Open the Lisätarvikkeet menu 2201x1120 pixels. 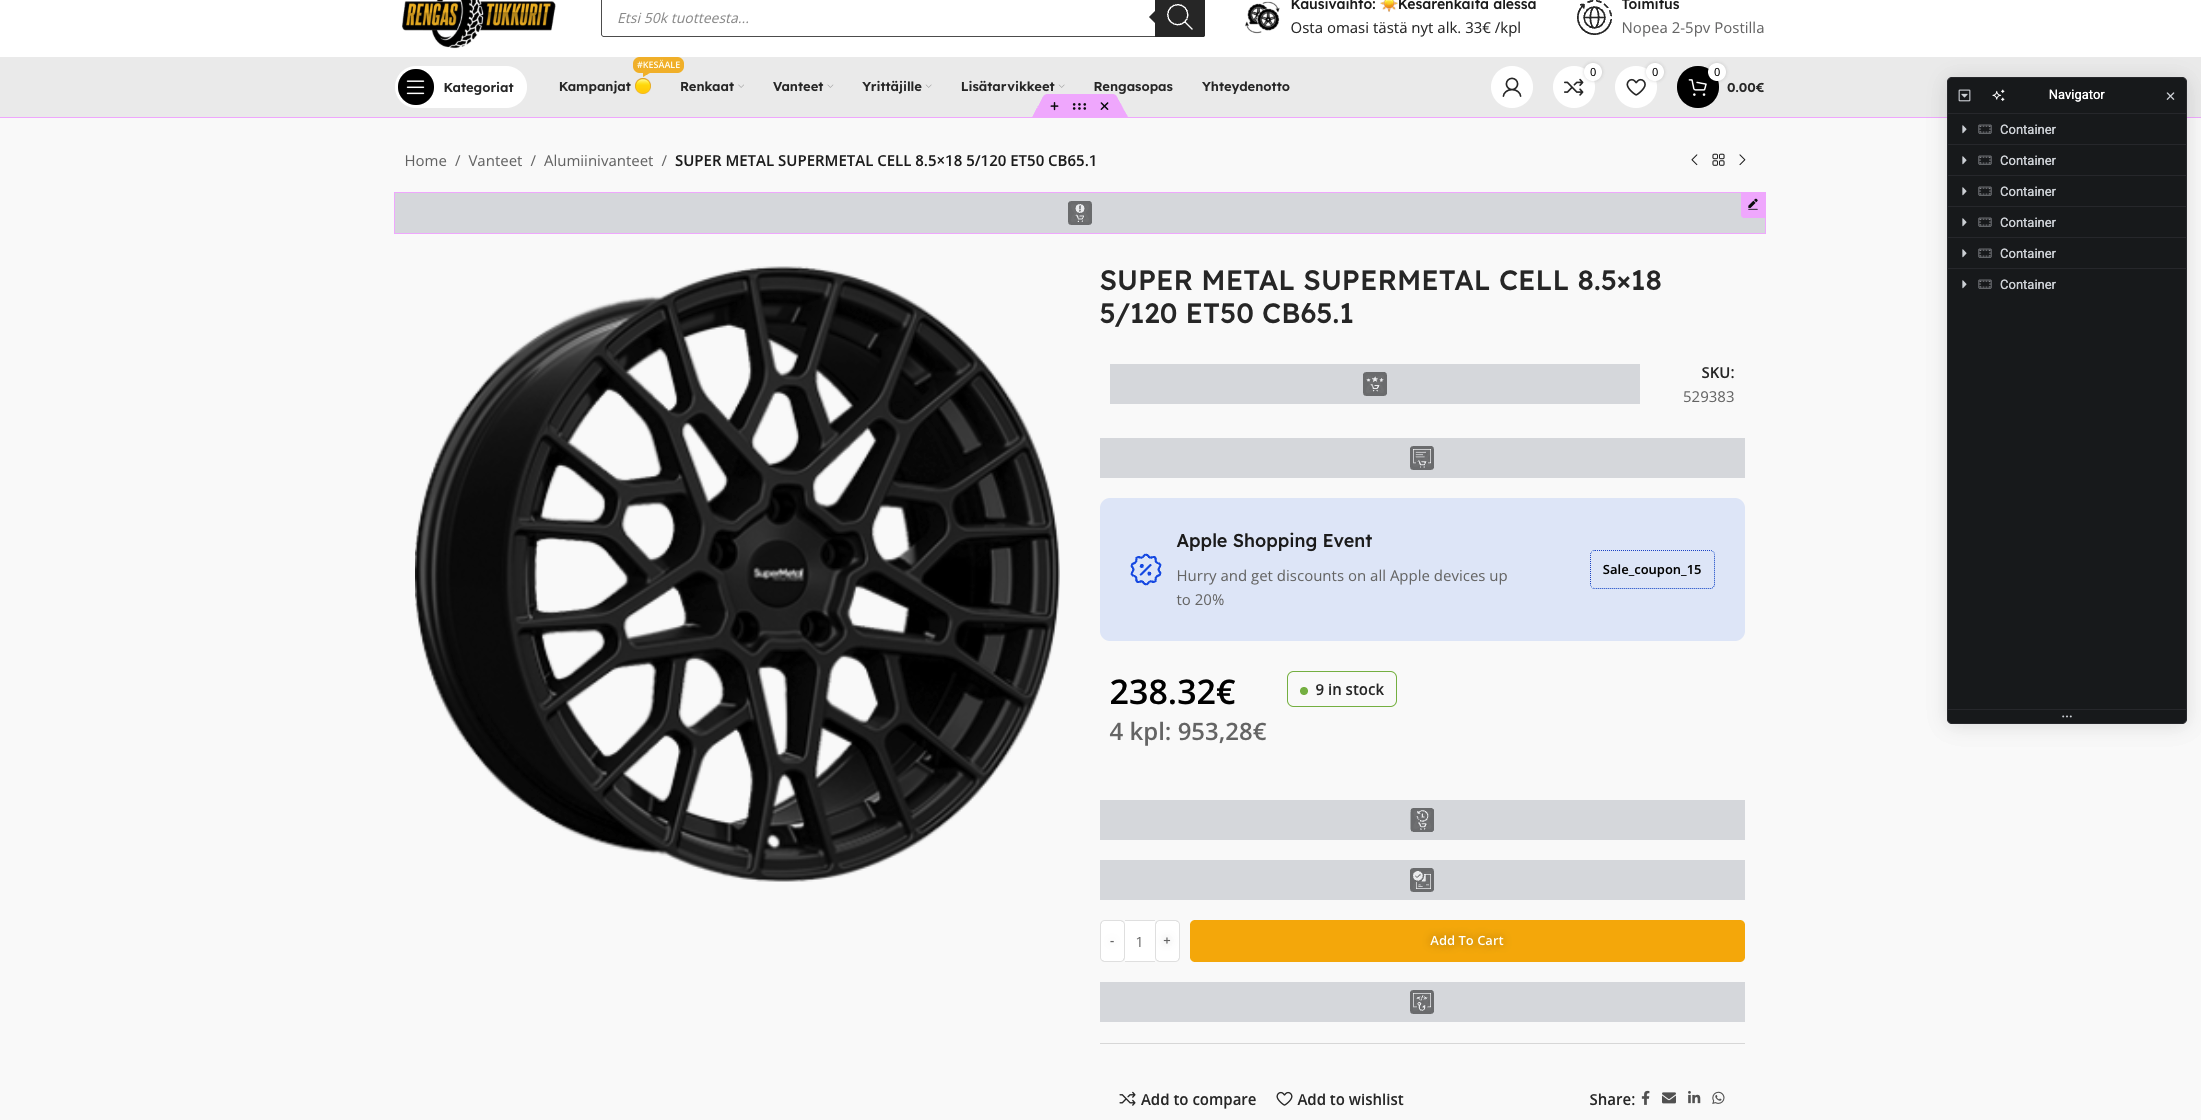[x=1012, y=87]
